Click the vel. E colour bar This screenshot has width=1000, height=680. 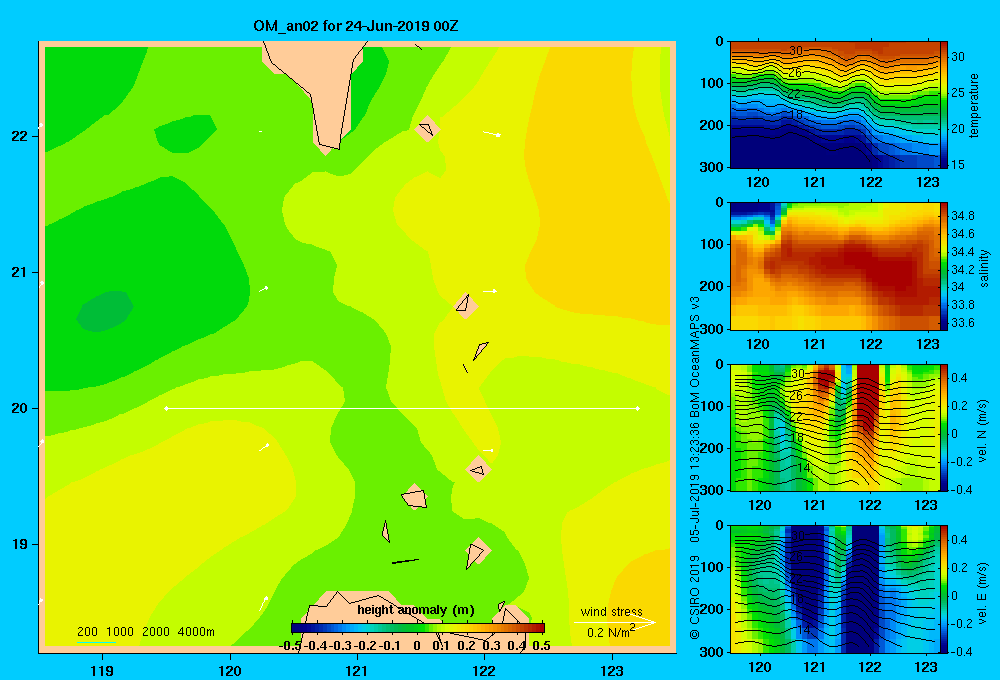pyautogui.click(x=944, y=589)
